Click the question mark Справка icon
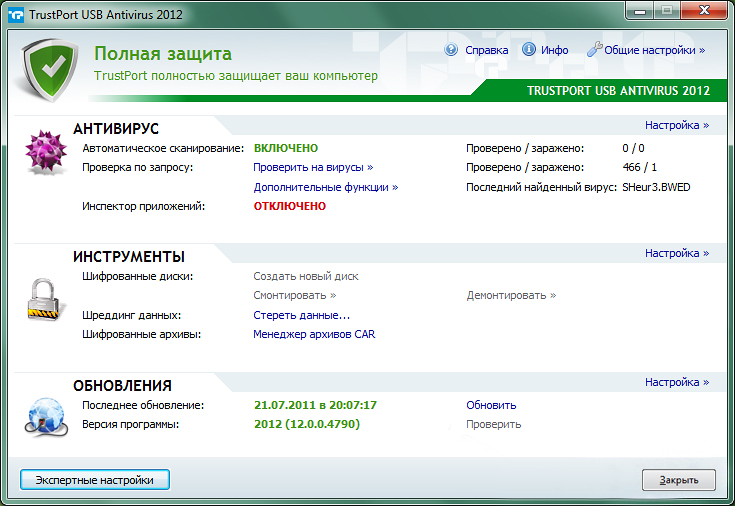The width and height of the screenshot is (735, 506). (x=451, y=49)
